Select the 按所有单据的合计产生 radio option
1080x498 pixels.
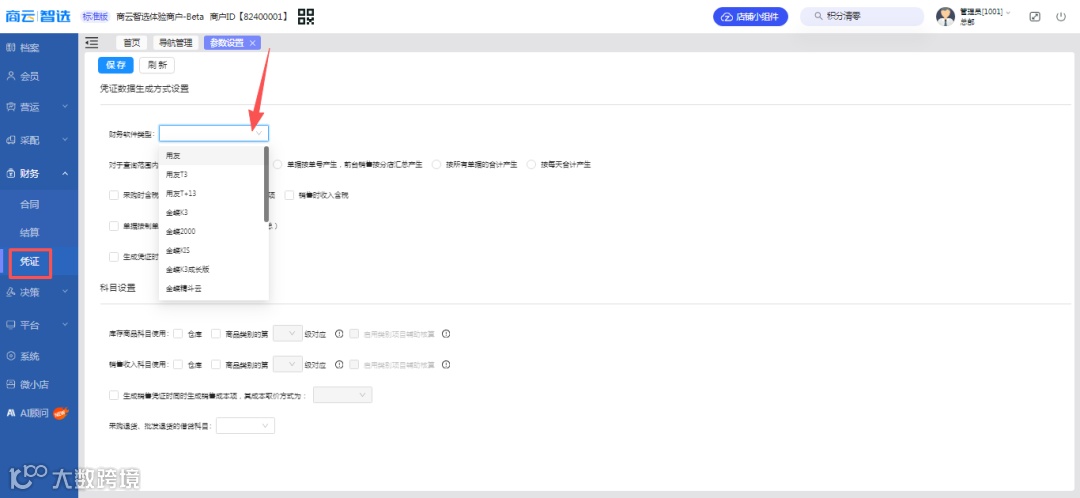[436, 165]
